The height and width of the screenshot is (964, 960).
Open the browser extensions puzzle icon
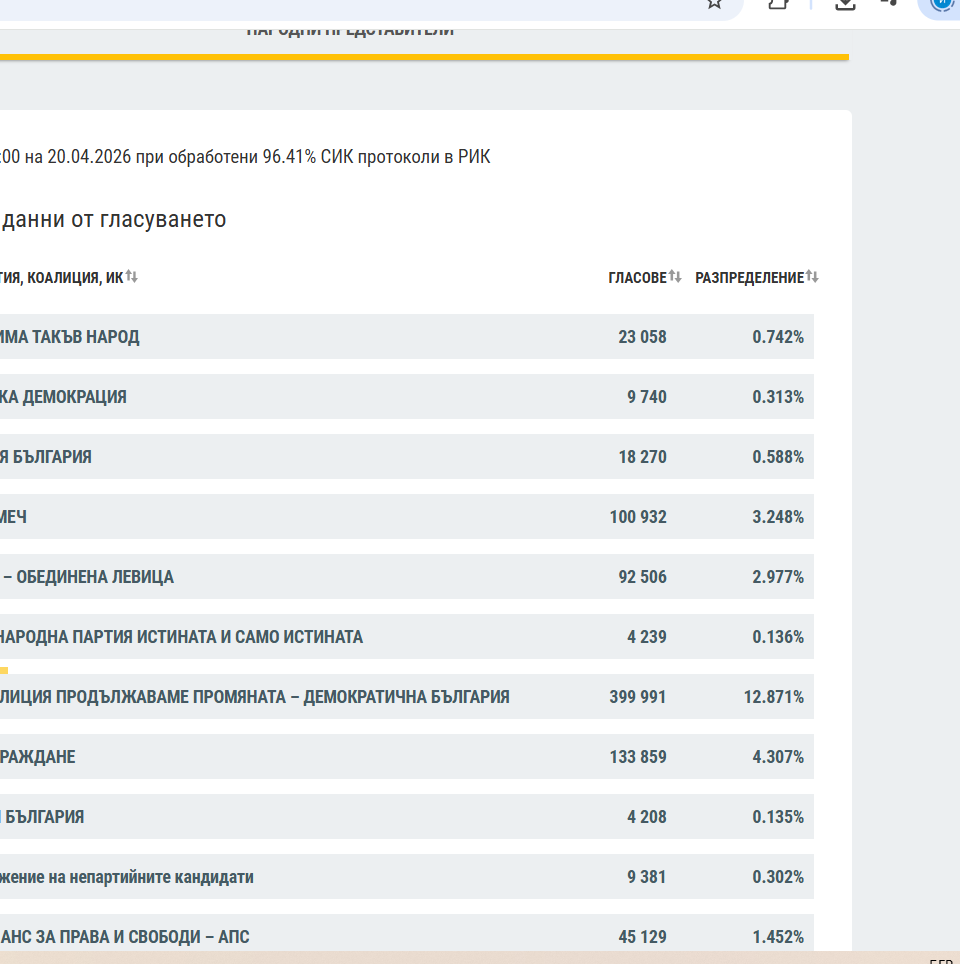pos(780,3)
